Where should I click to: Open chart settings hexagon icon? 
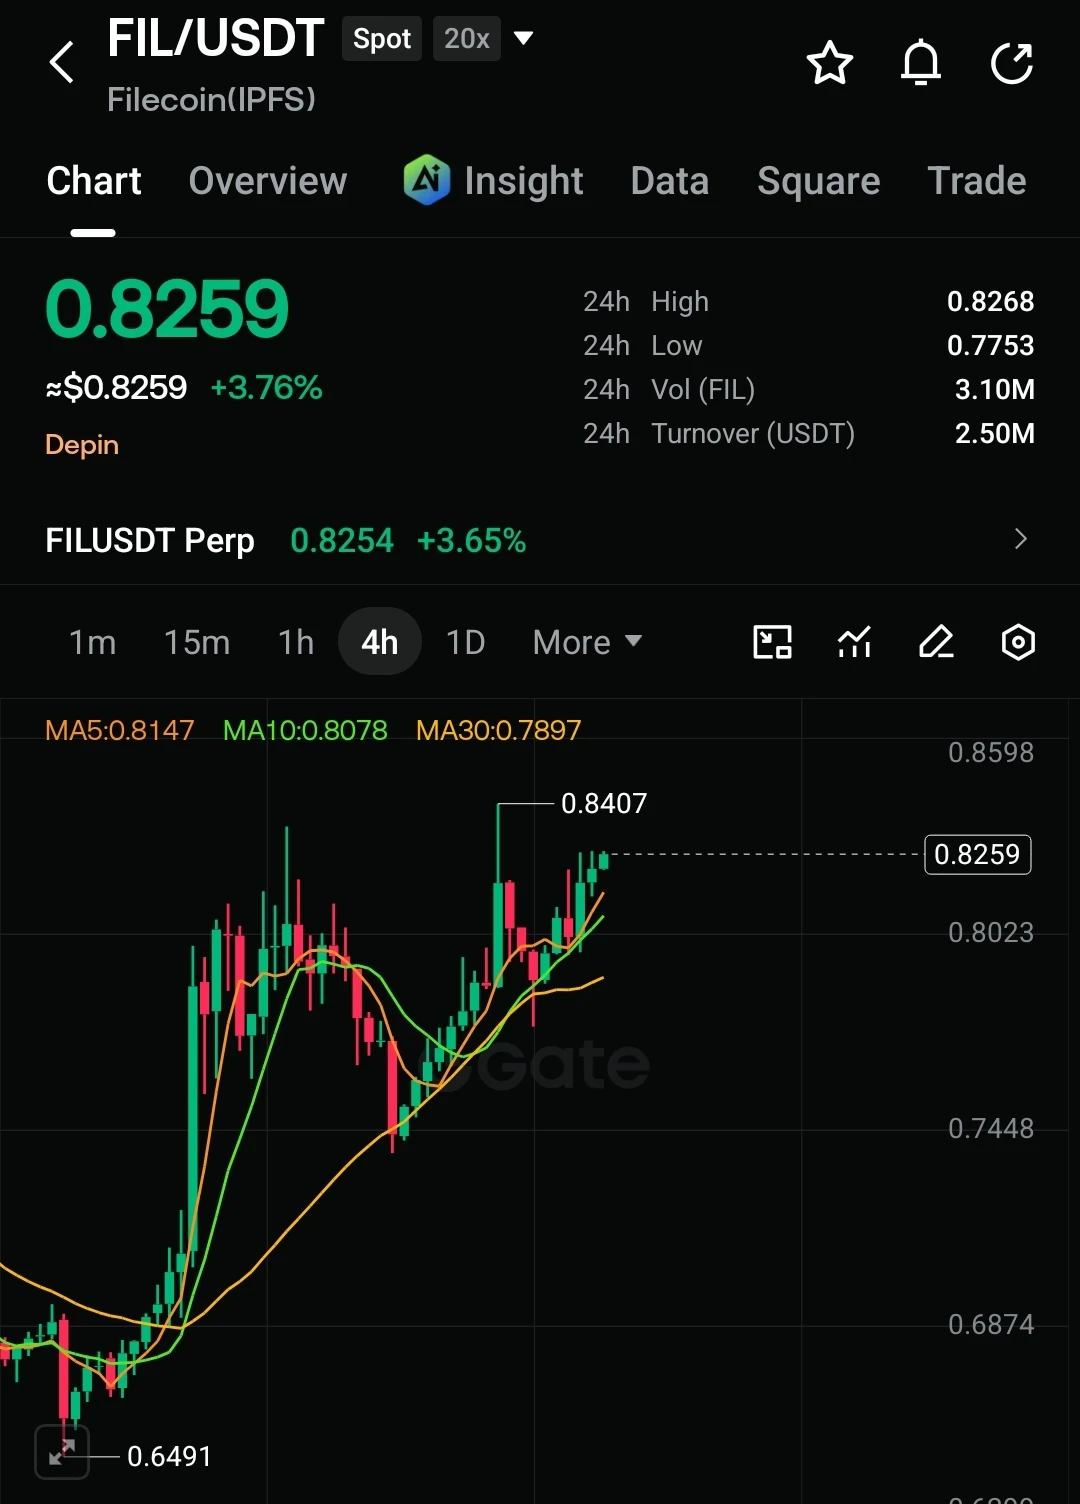(1018, 642)
